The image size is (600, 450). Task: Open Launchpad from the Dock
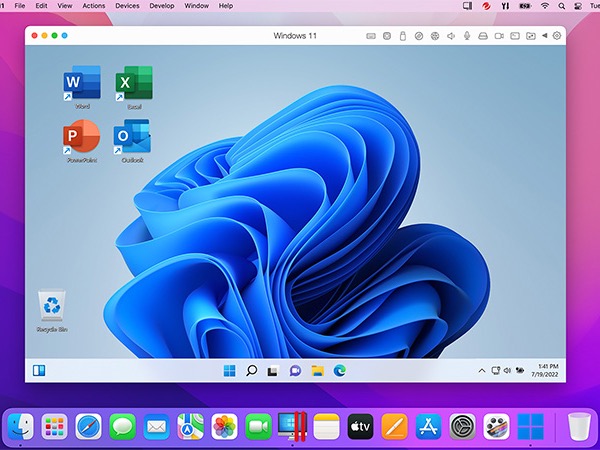(x=54, y=426)
